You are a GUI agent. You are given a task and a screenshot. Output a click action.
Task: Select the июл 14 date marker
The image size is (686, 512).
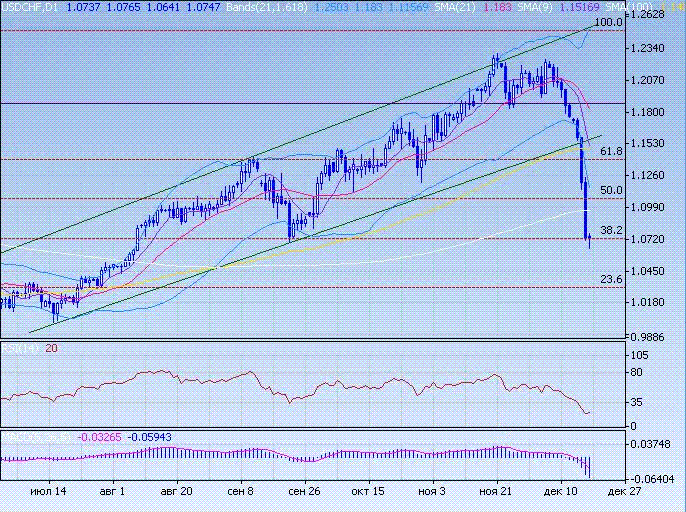coord(48,492)
